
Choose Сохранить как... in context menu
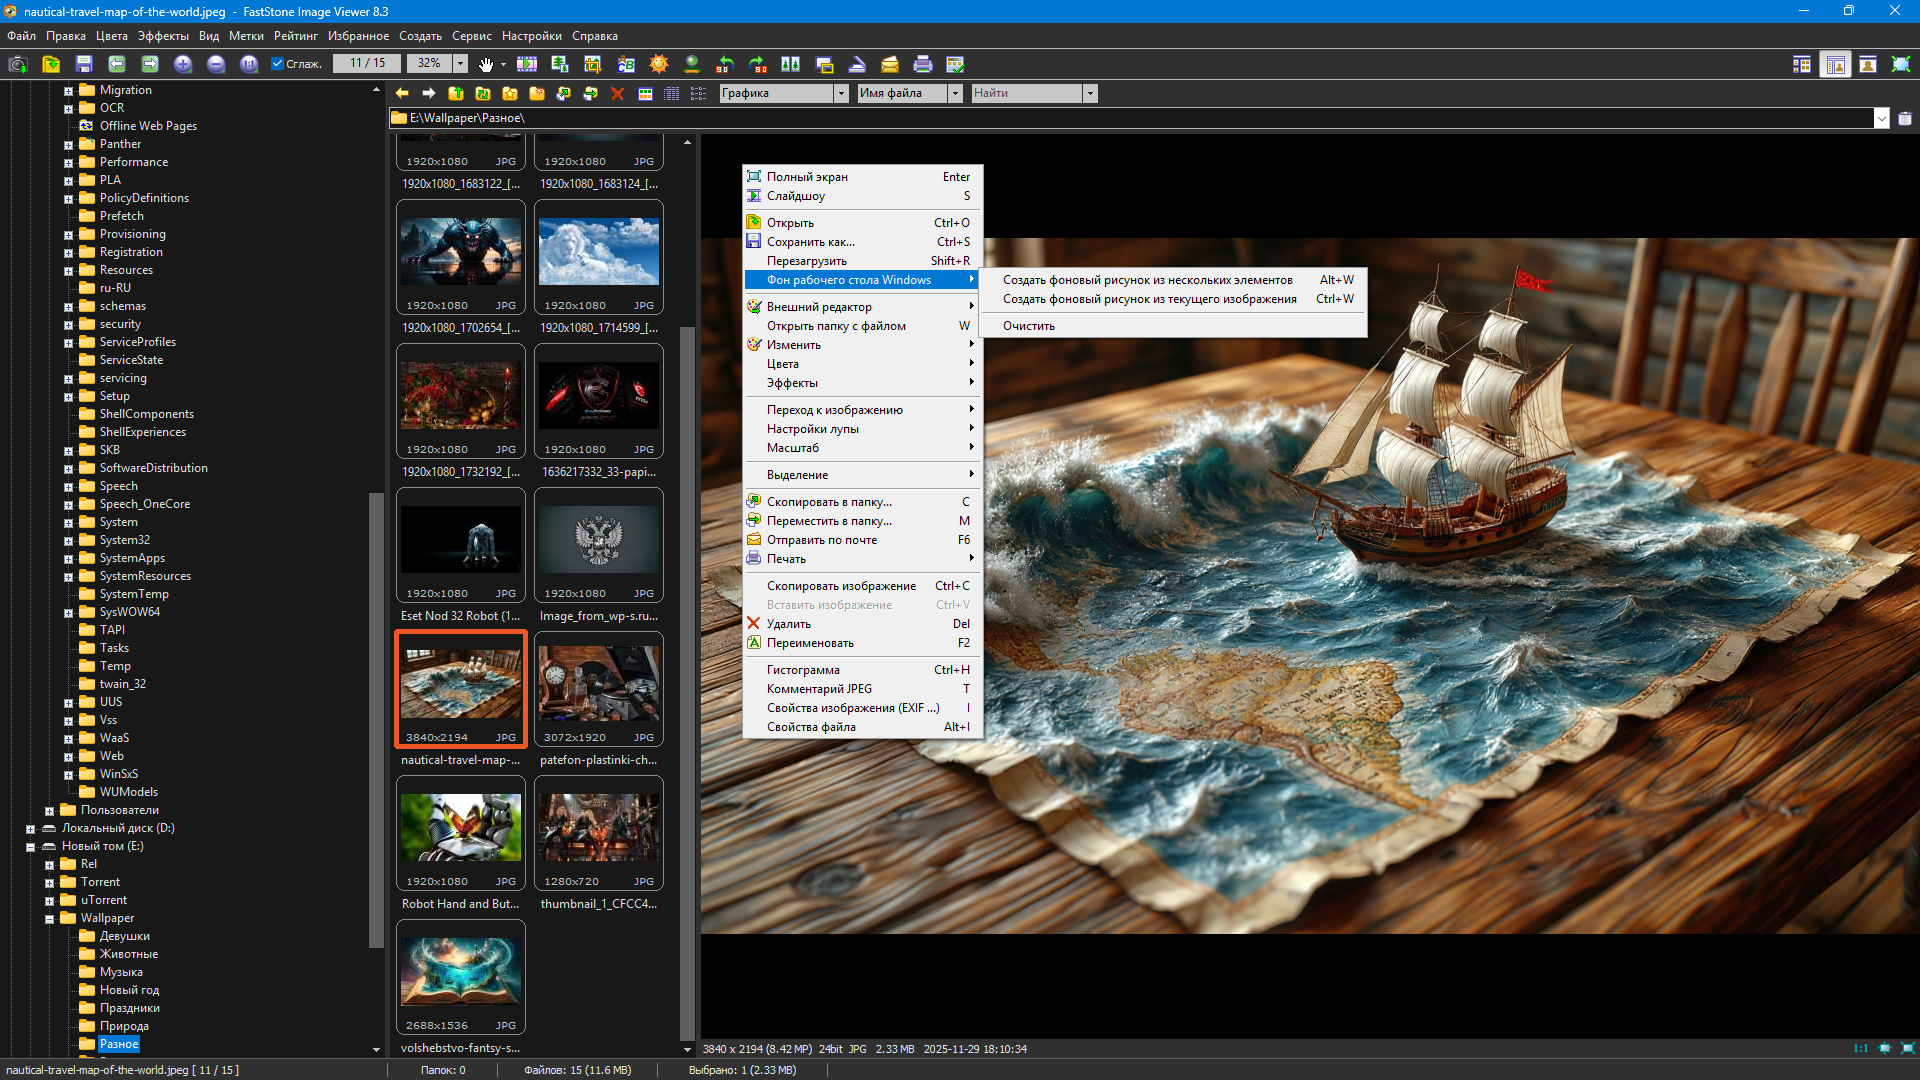810,242
